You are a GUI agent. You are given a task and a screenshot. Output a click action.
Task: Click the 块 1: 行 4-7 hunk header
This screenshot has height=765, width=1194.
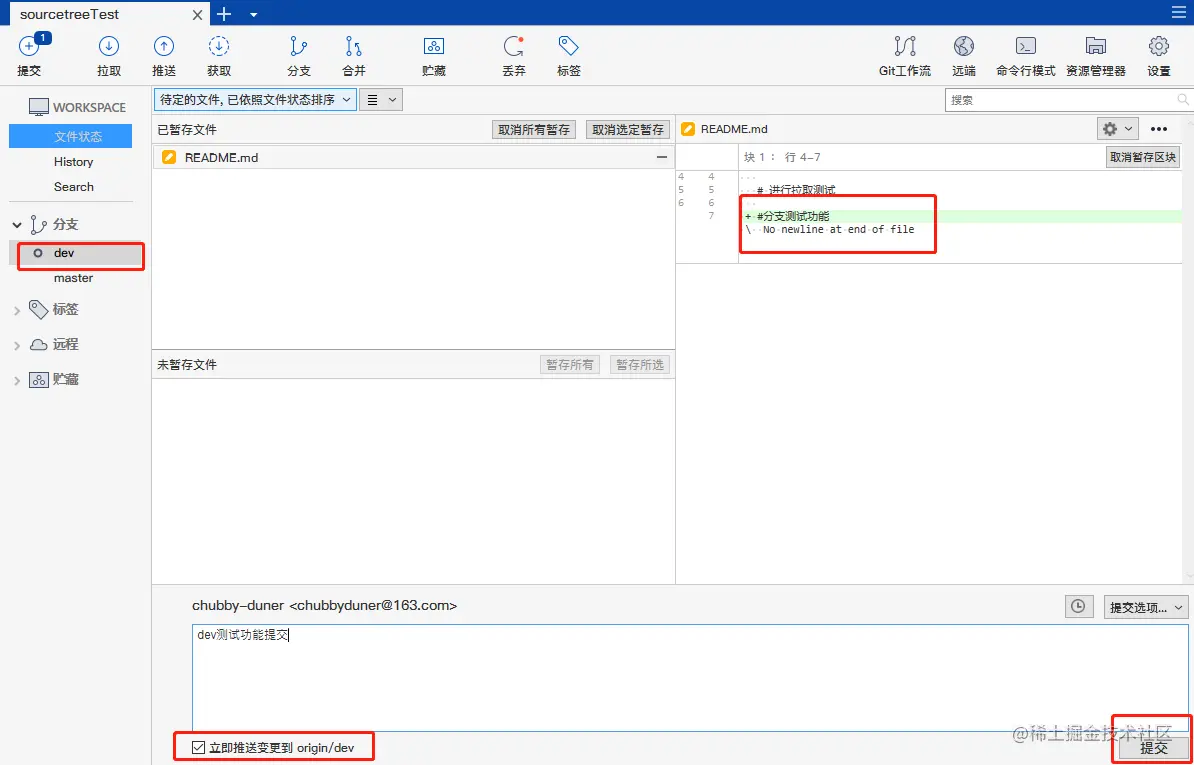point(782,158)
